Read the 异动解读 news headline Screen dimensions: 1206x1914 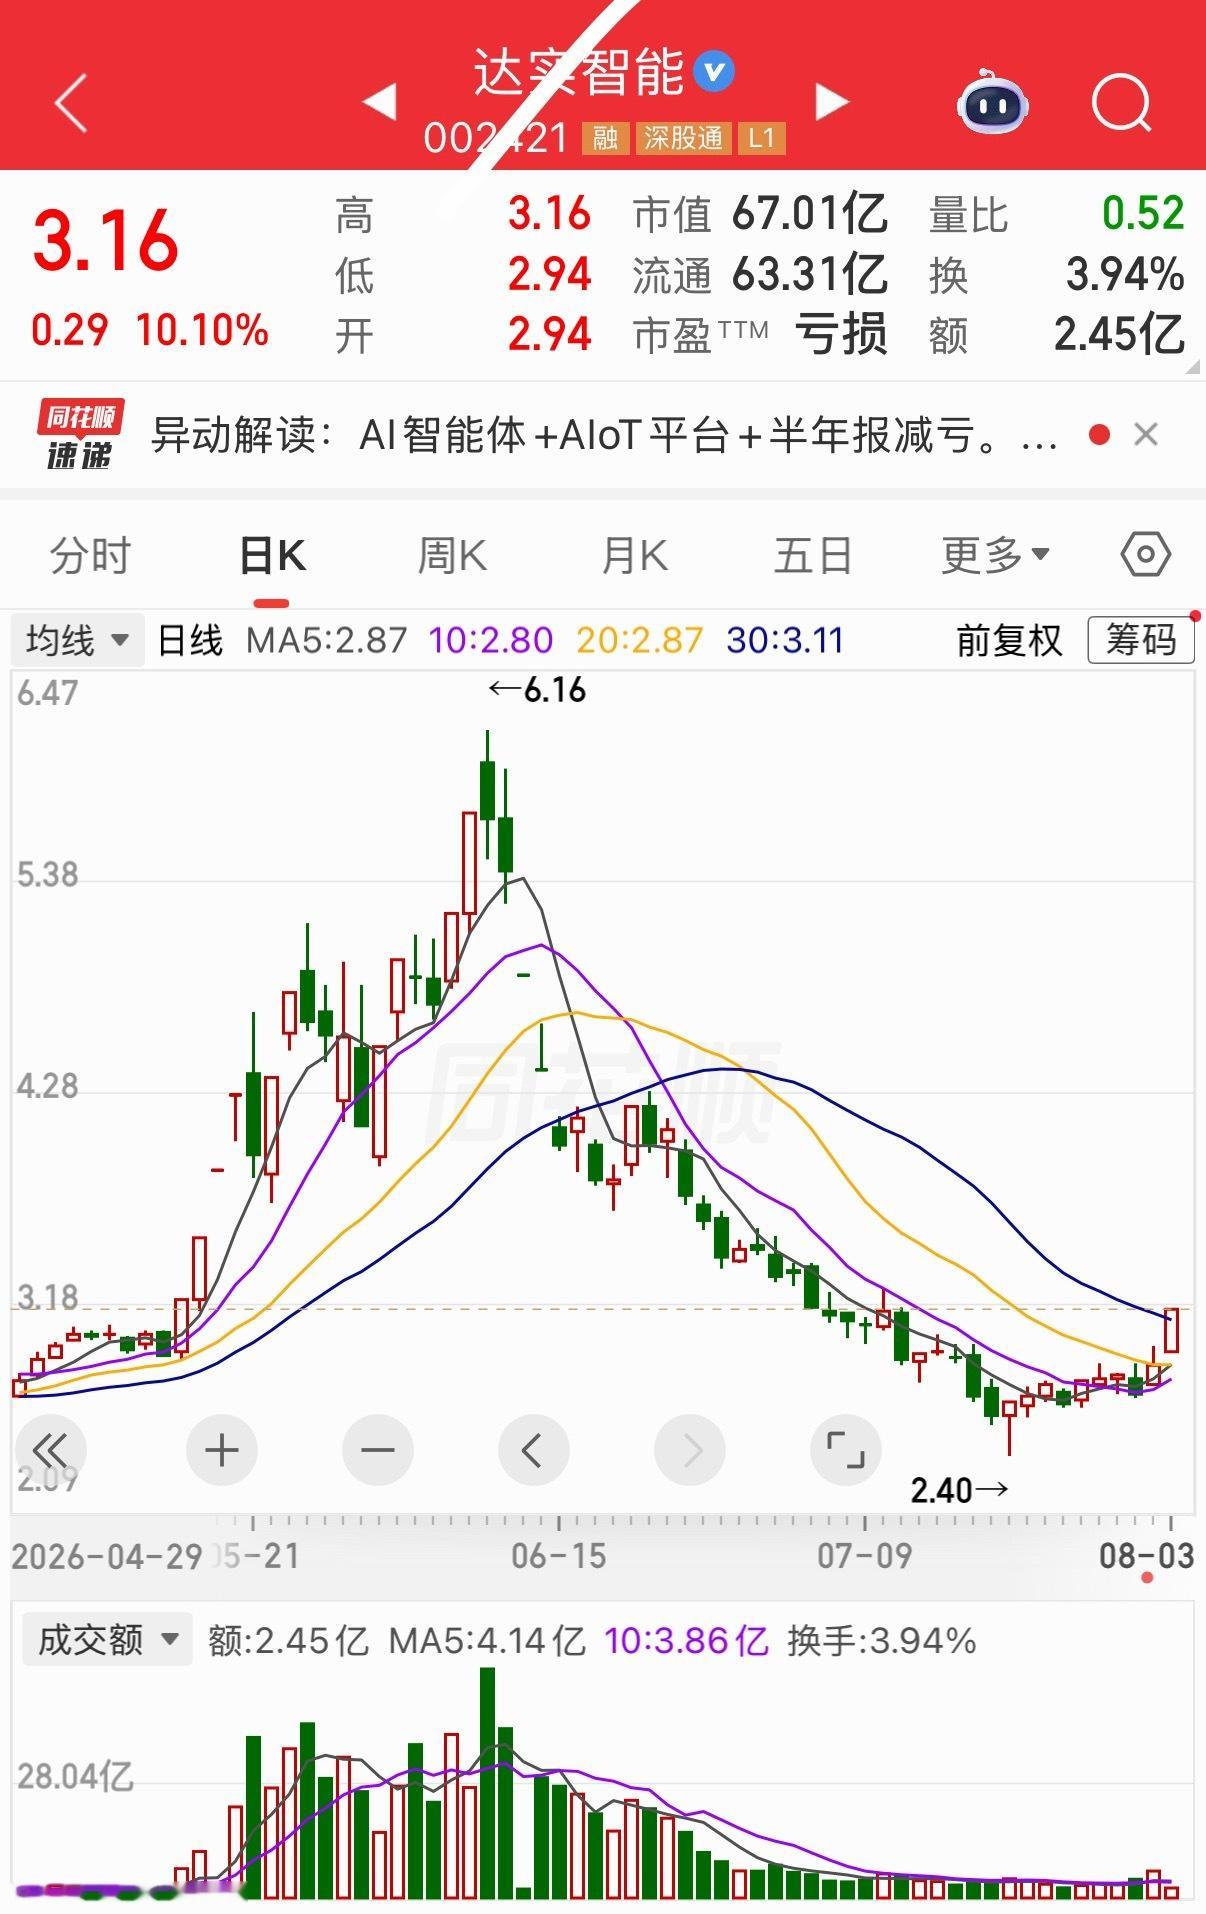point(604,435)
